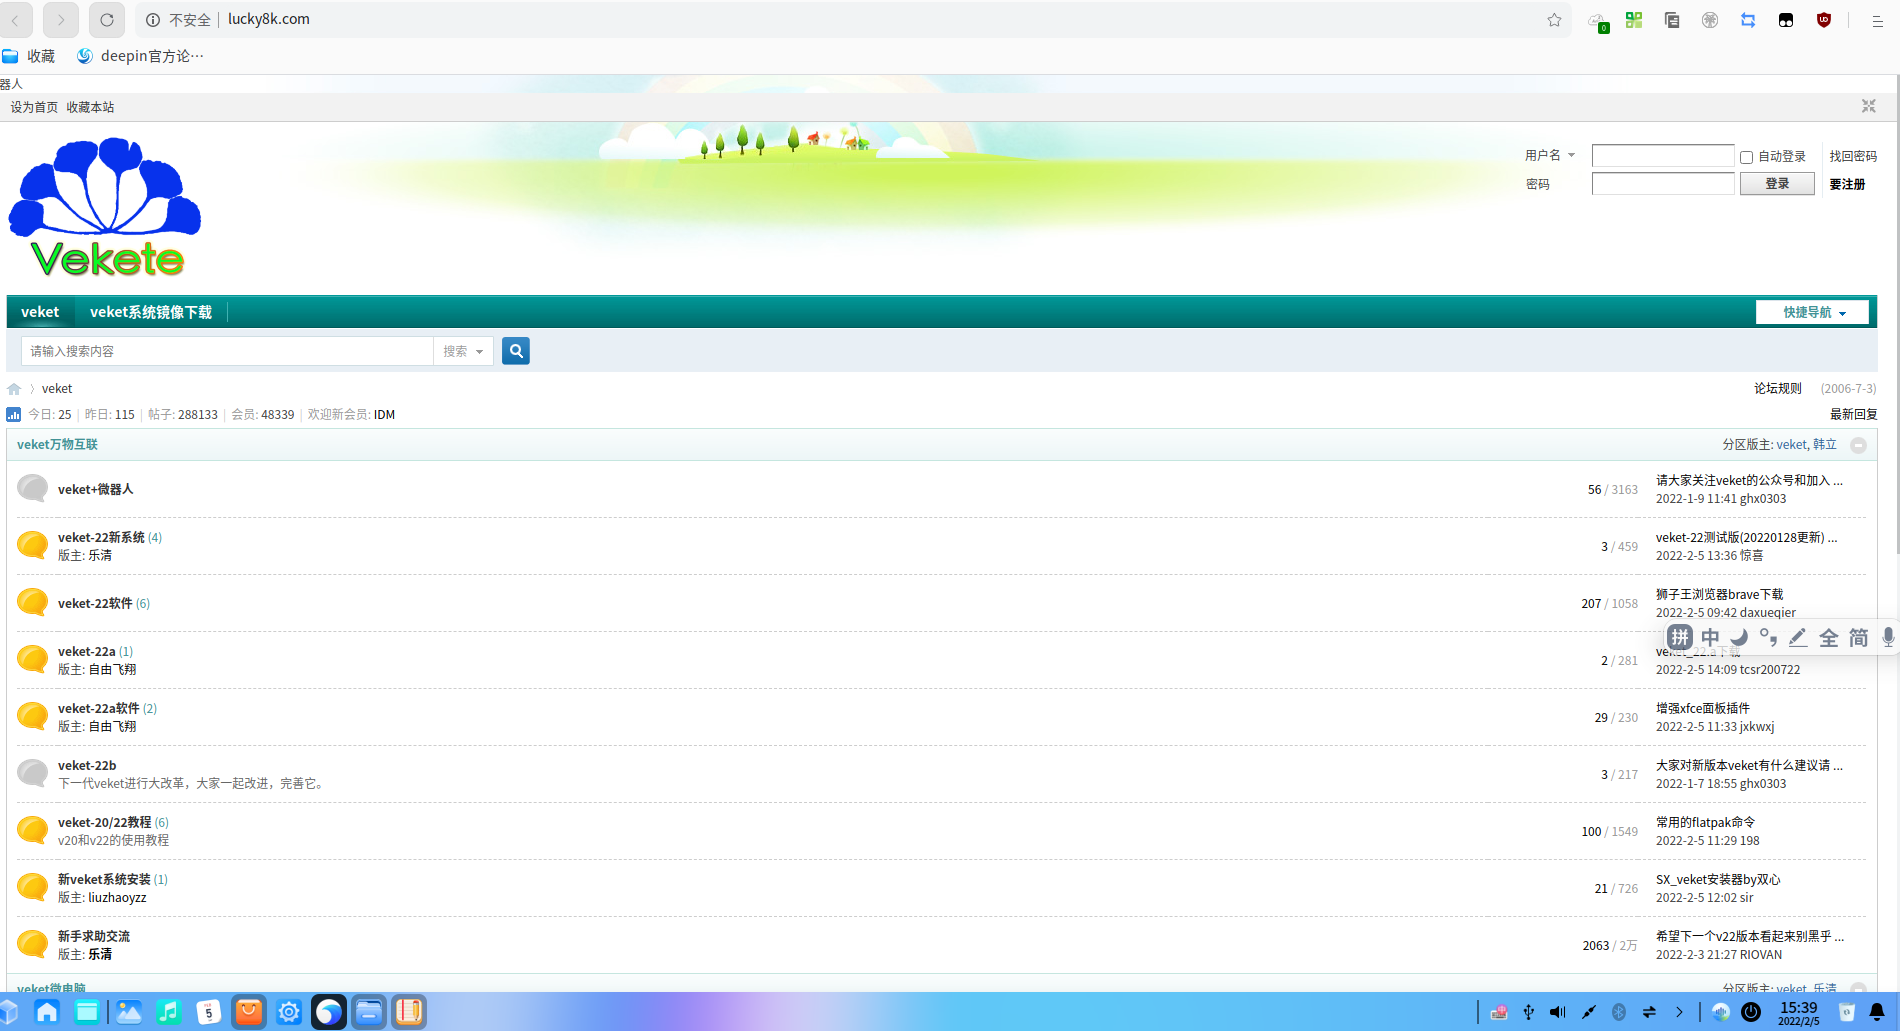Launch the music player from the dock

168,1012
